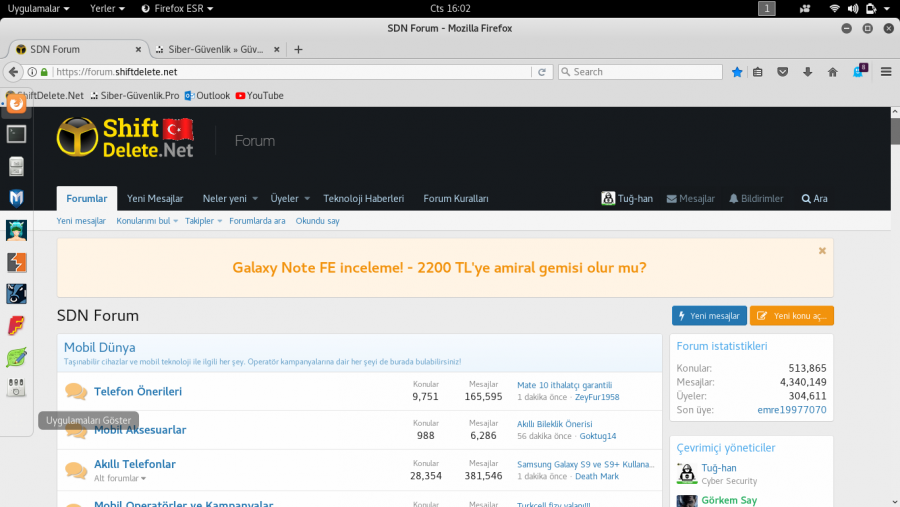
Task: Open the Galaxy Note FE inceleme link
Action: pos(439,268)
